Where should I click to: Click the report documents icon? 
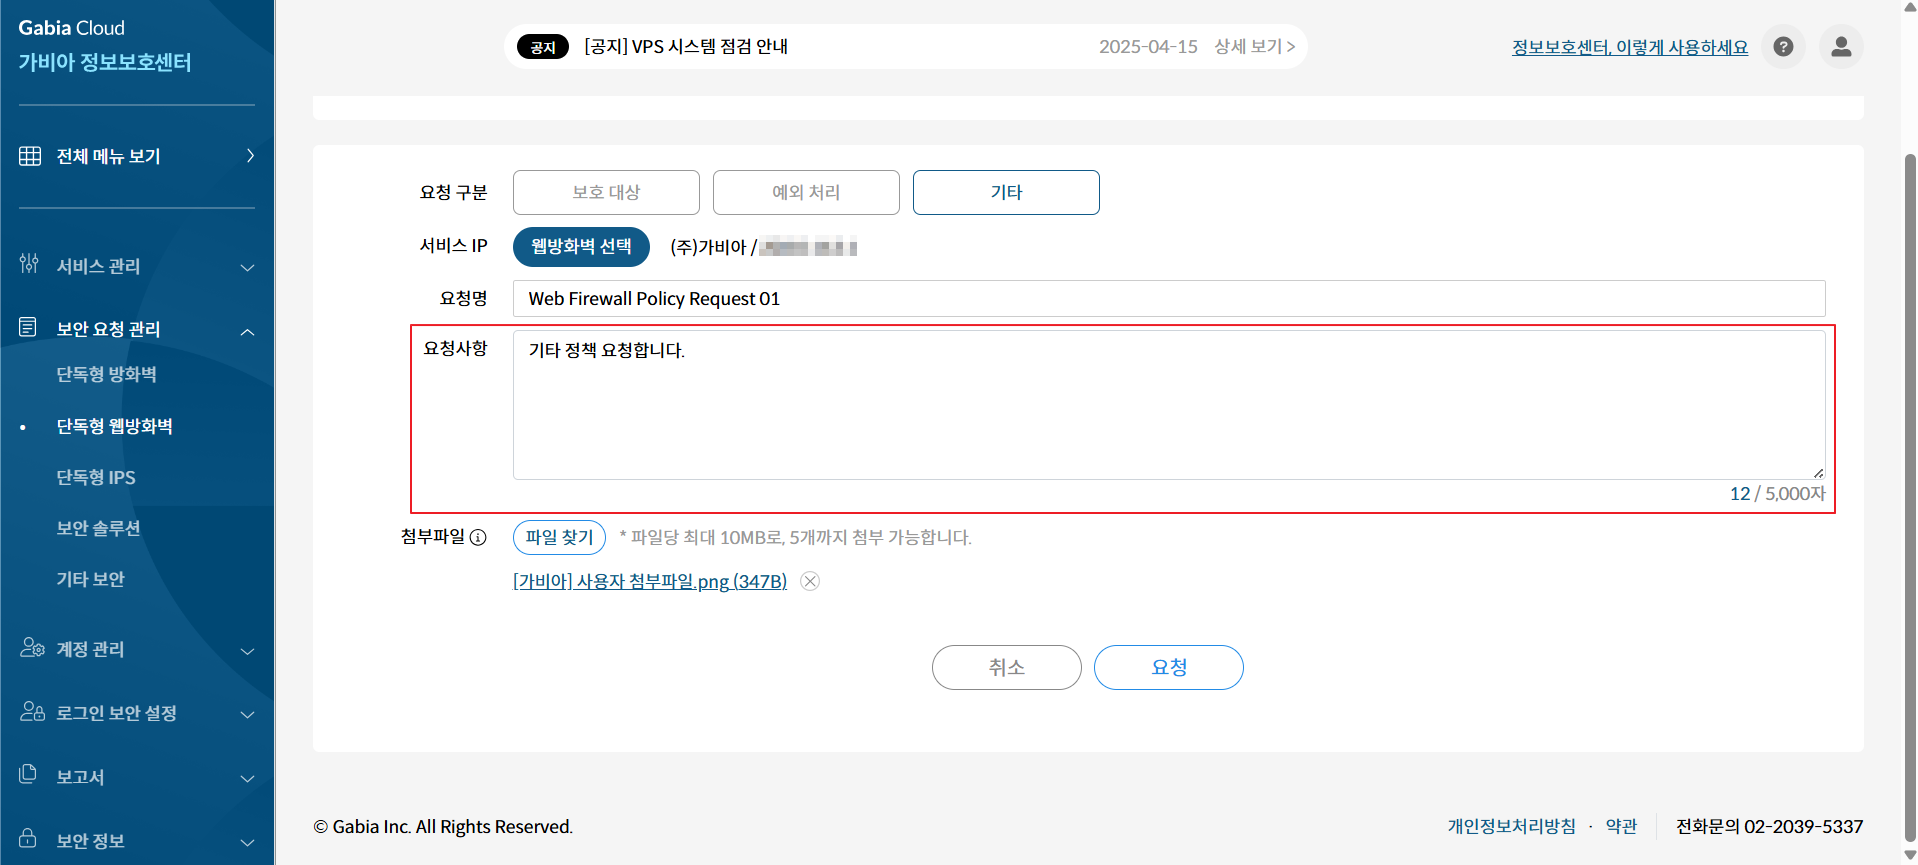click(x=28, y=774)
